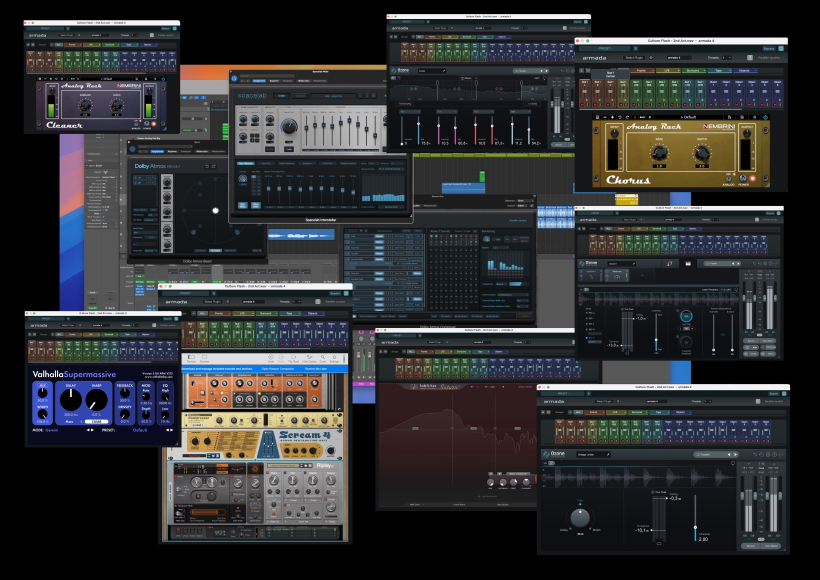
Task: Open the preset dropdown in the Ozone plugin
Action: pos(703,454)
